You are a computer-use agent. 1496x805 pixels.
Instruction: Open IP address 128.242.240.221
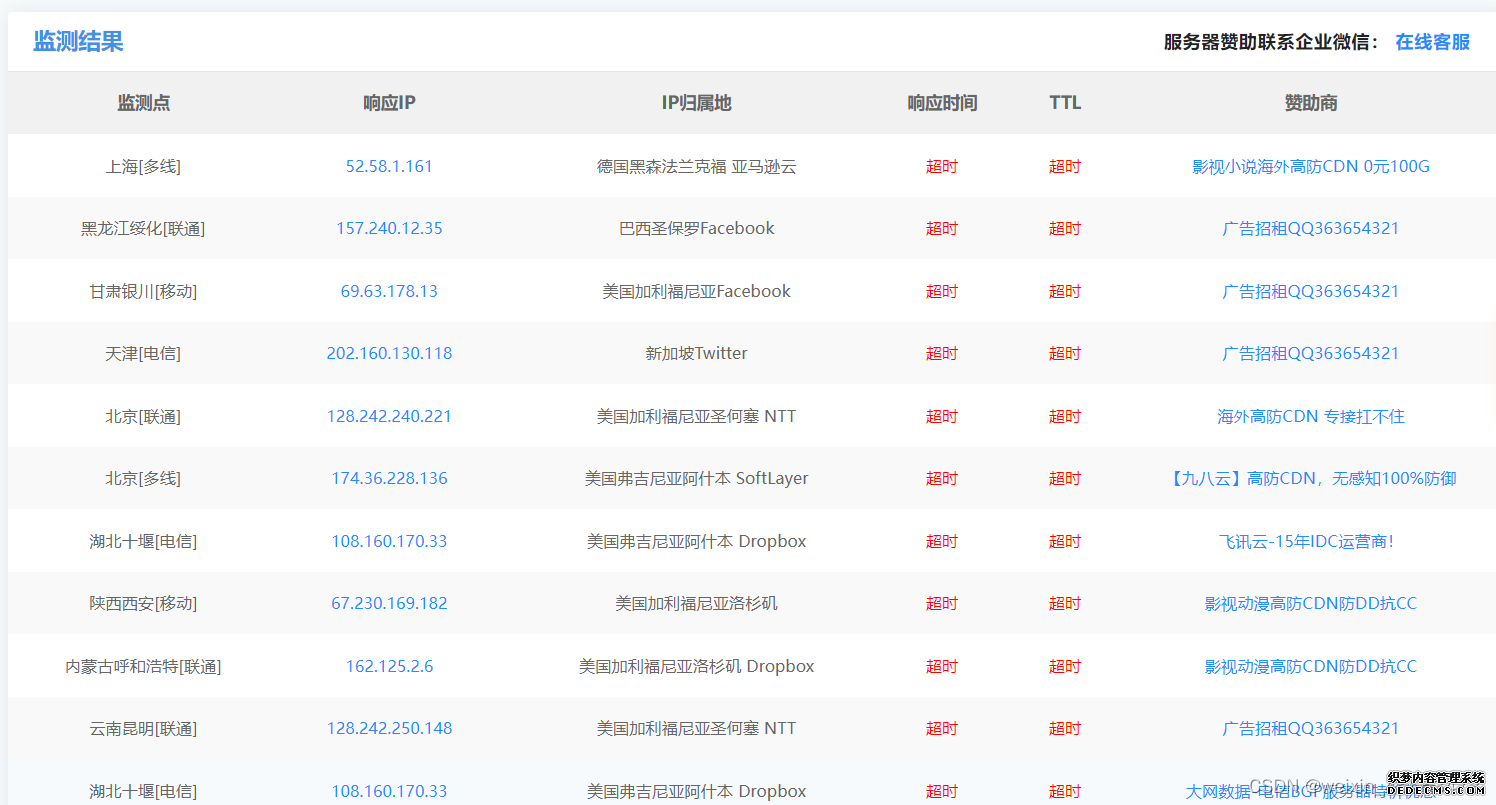tap(389, 416)
